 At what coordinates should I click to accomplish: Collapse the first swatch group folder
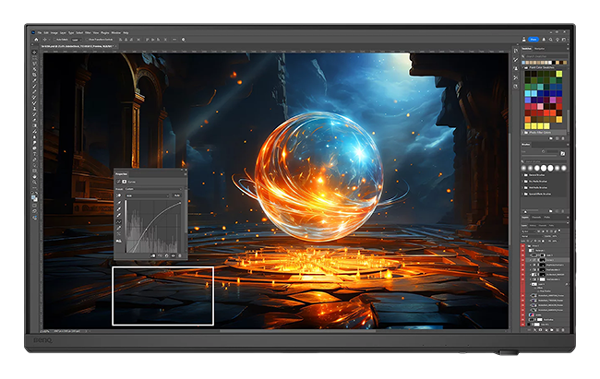523,68
